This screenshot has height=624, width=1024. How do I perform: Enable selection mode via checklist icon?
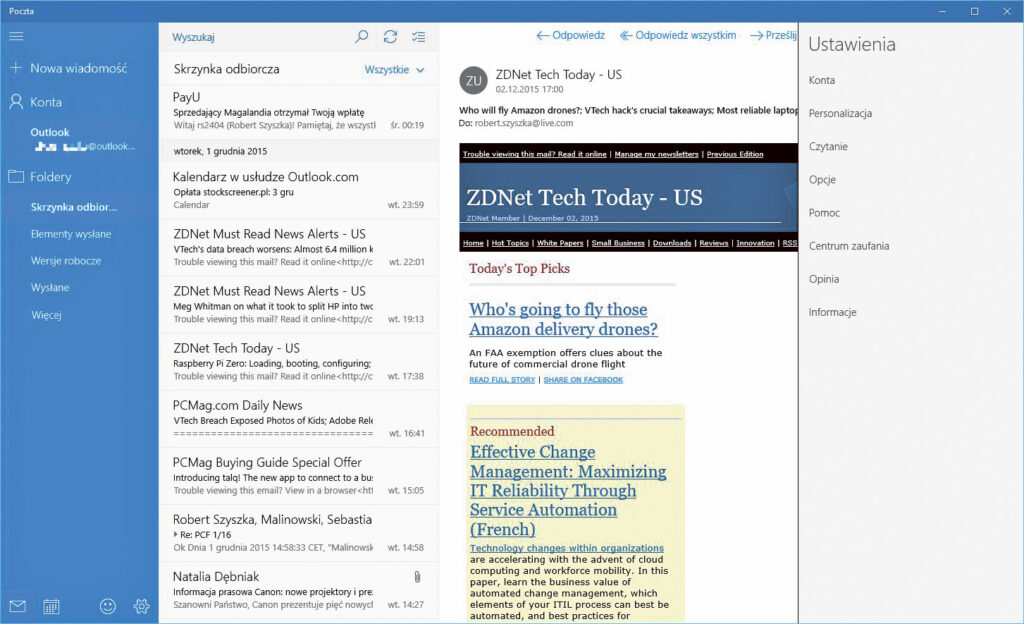[x=419, y=37]
